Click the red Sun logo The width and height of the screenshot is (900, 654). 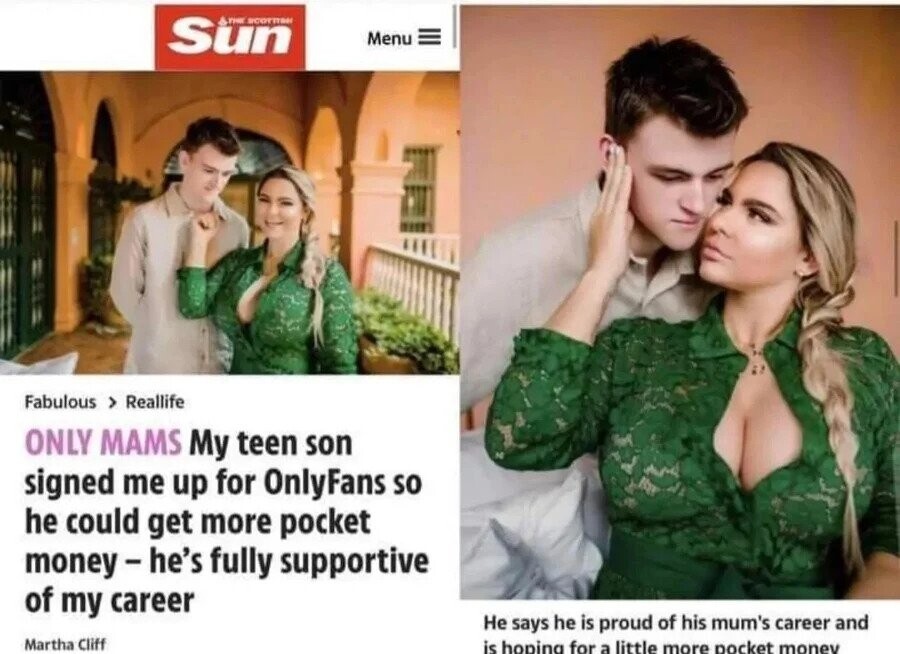click(230, 37)
